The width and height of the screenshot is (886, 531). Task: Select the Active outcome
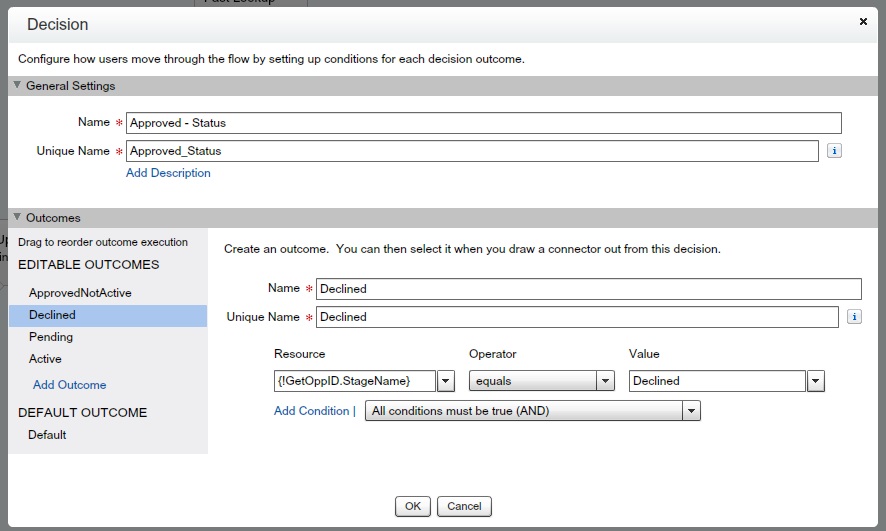(x=45, y=359)
